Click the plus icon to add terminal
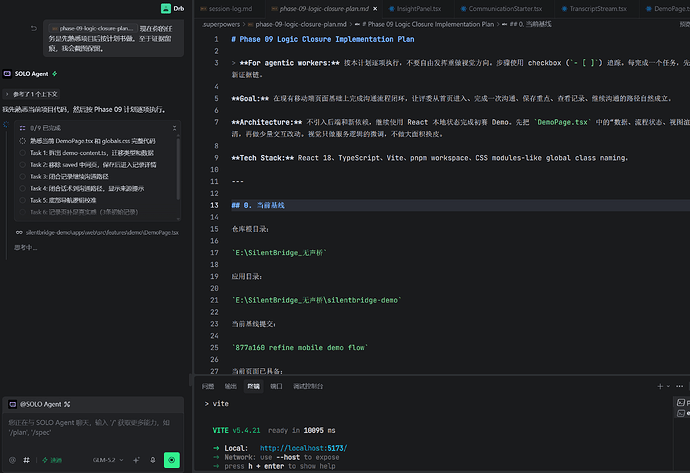 (x=660, y=386)
